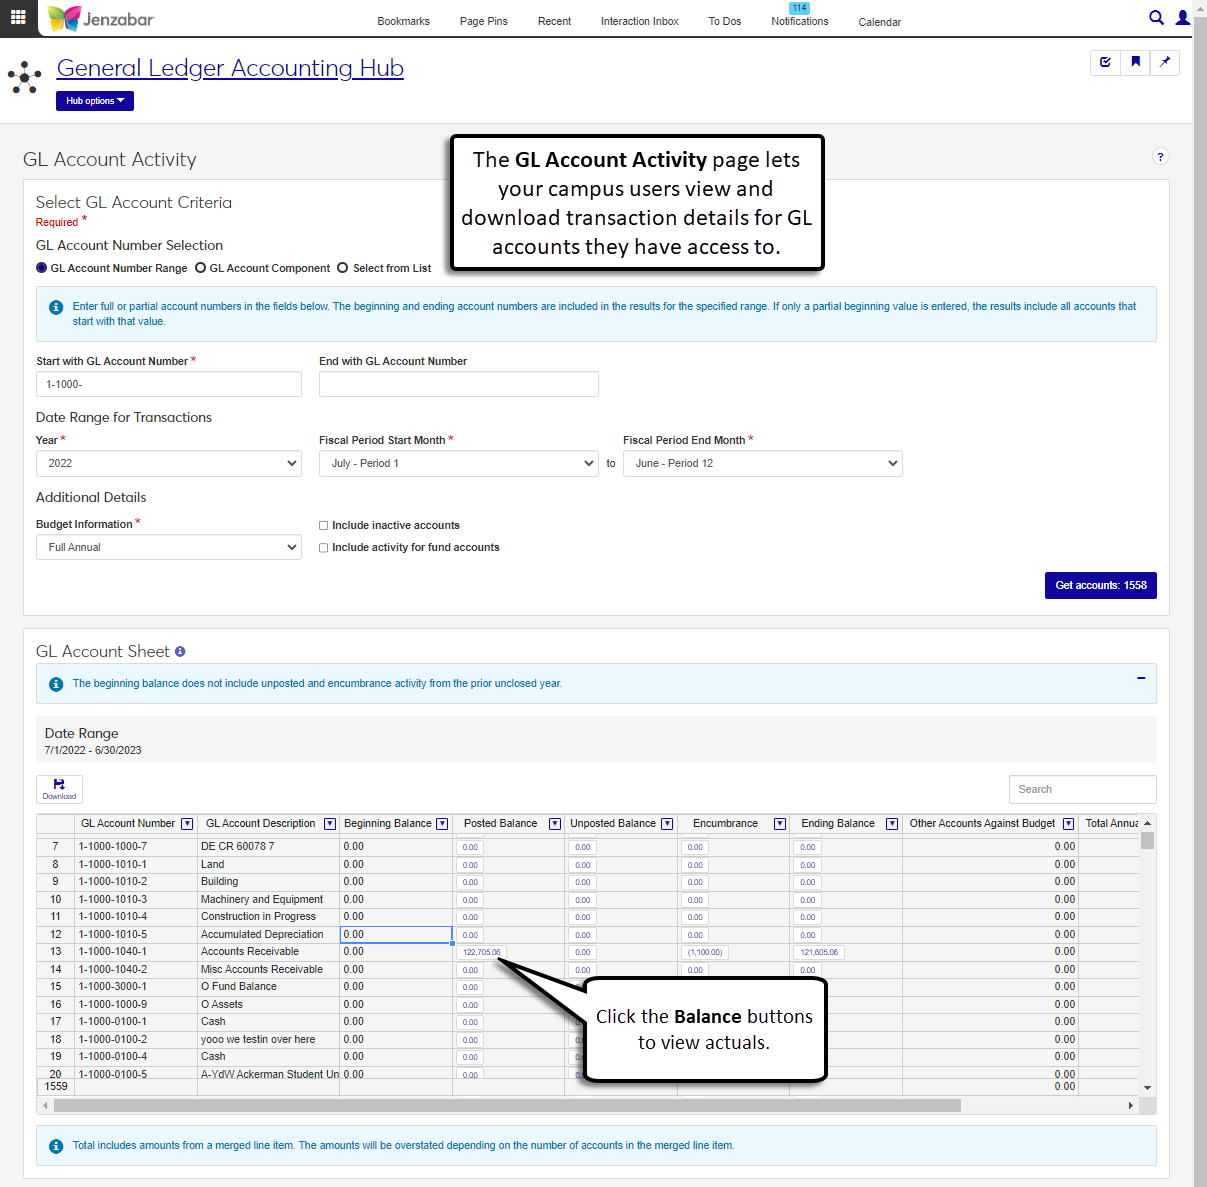The height and width of the screenshot is (1187, 1207).
Task: Open Fiscal Period Start Month dropdown
Action: [458, 464]
